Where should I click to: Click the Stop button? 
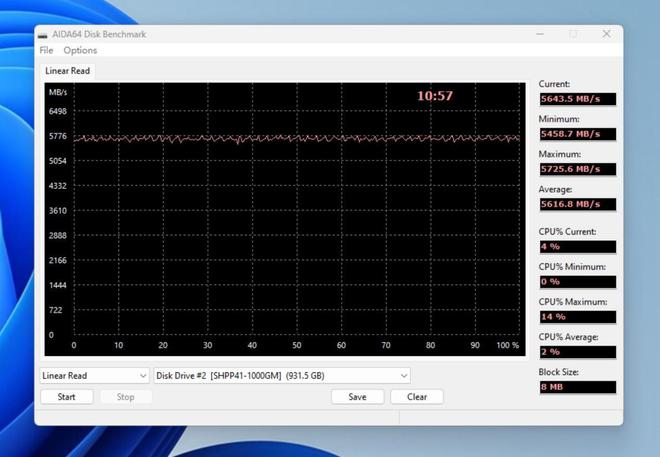coord(125,397)
